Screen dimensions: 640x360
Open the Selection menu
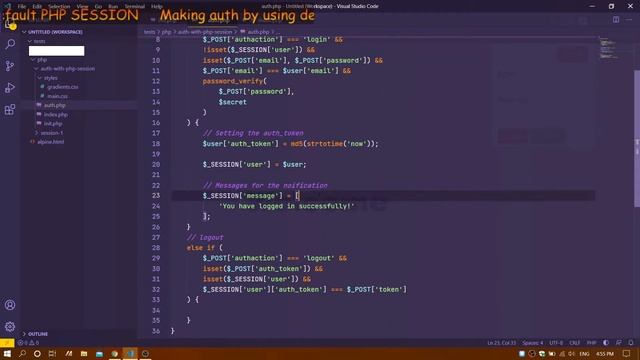click(x=59, y=7)
